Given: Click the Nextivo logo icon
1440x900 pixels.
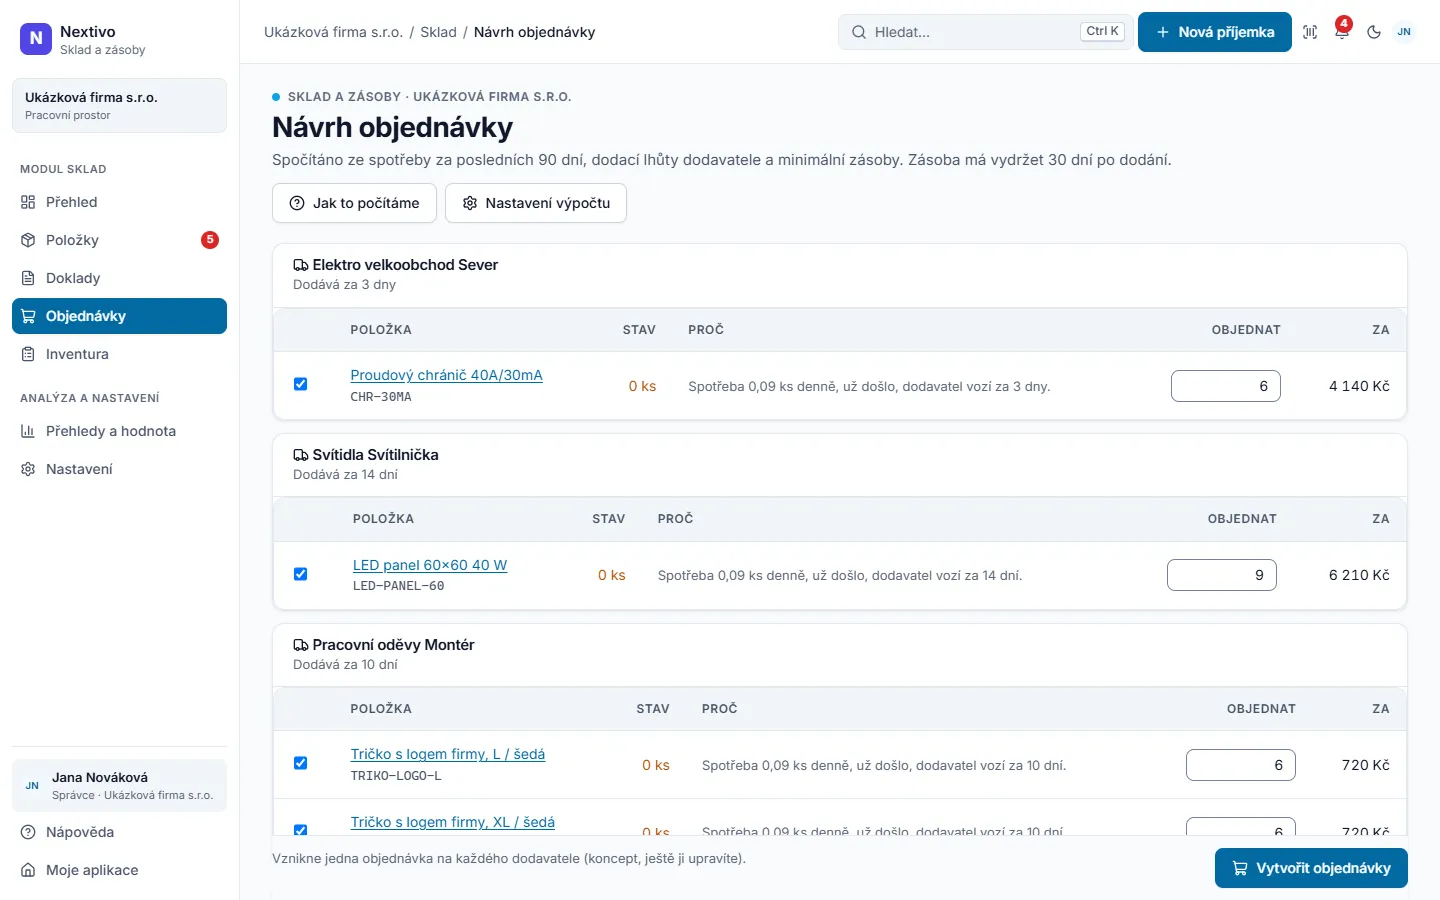Looking at the screenshot, I should coord(36,39).
